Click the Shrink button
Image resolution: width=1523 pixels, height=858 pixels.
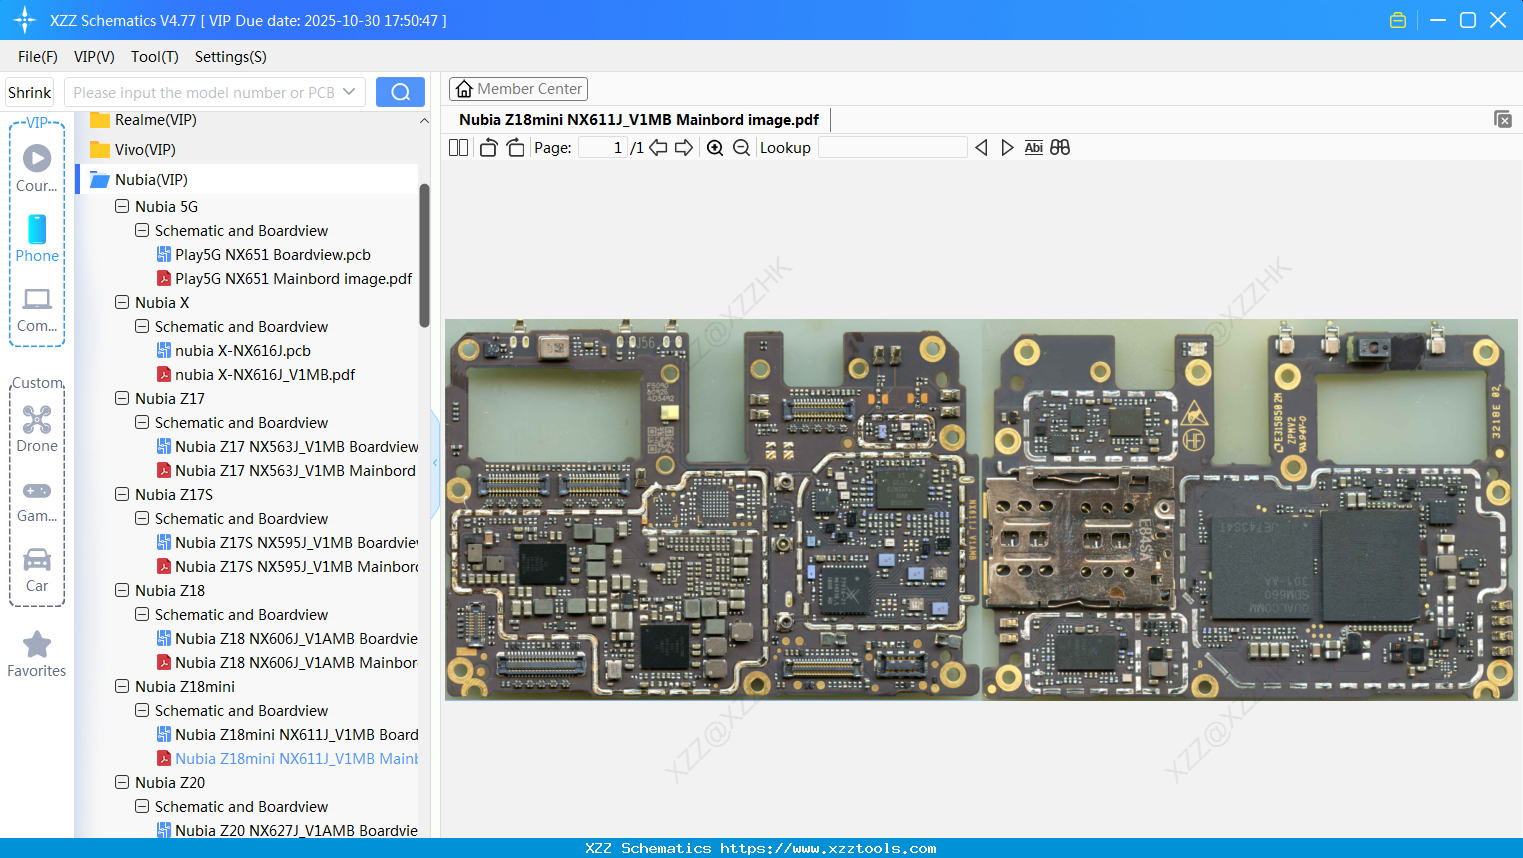[29, 91]
